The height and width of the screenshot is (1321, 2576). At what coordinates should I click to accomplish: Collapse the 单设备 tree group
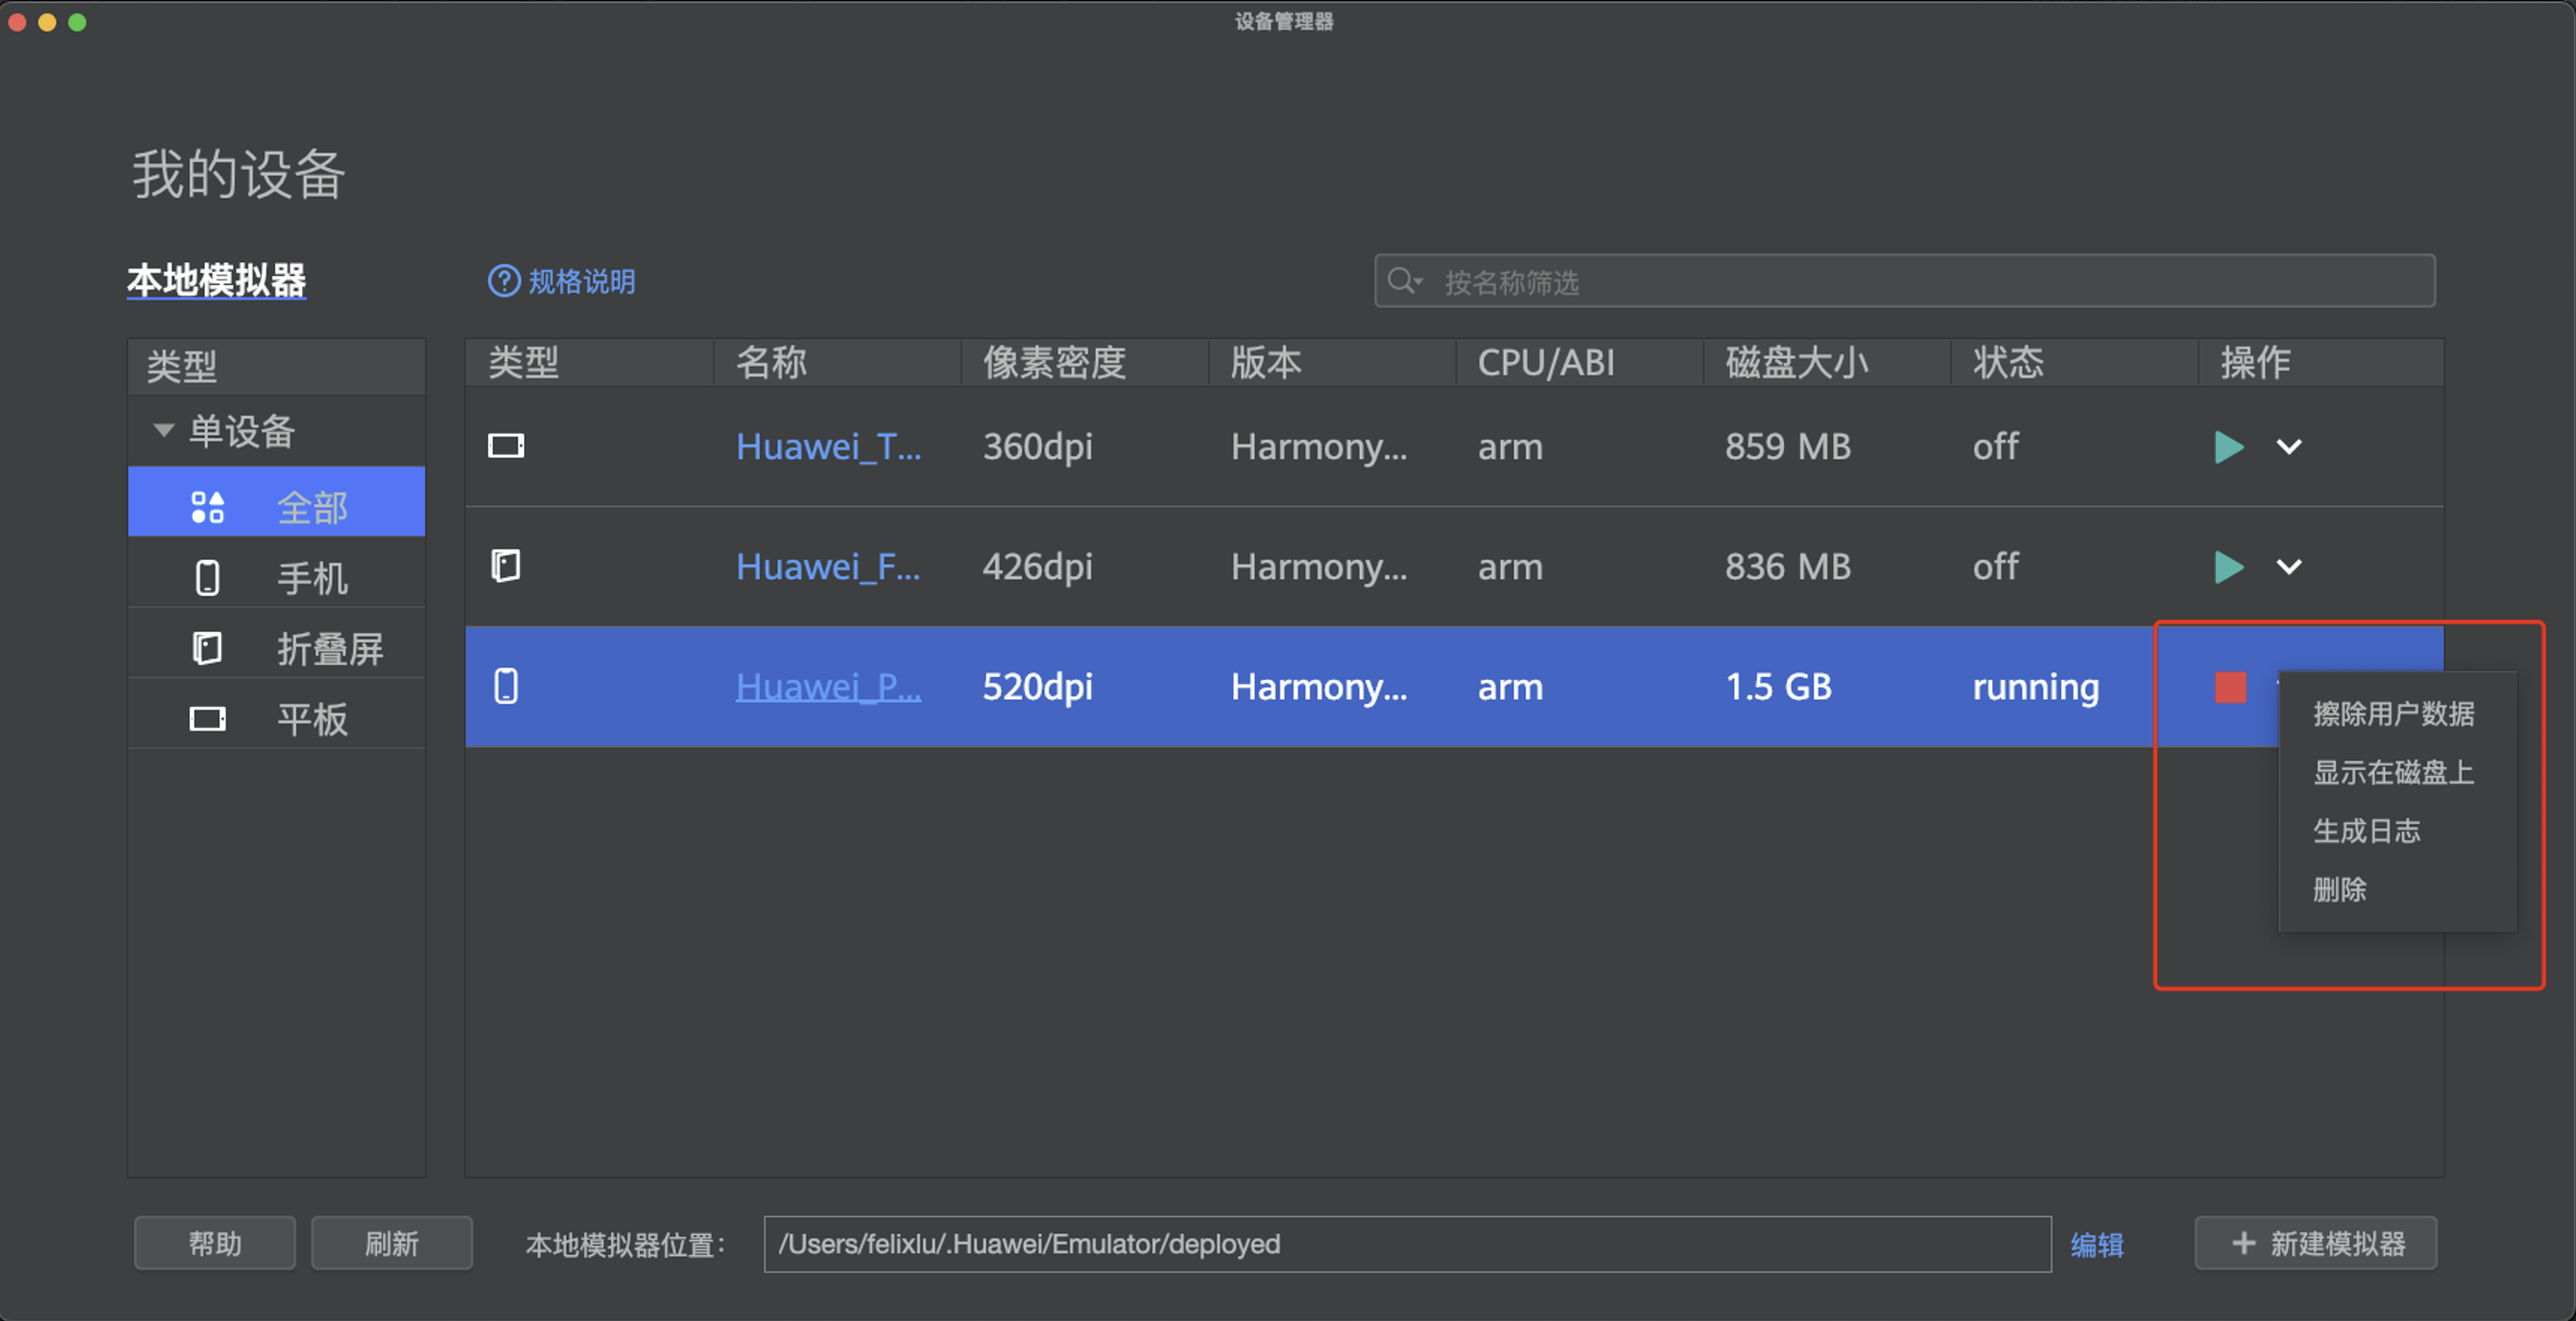pos(163,431)
